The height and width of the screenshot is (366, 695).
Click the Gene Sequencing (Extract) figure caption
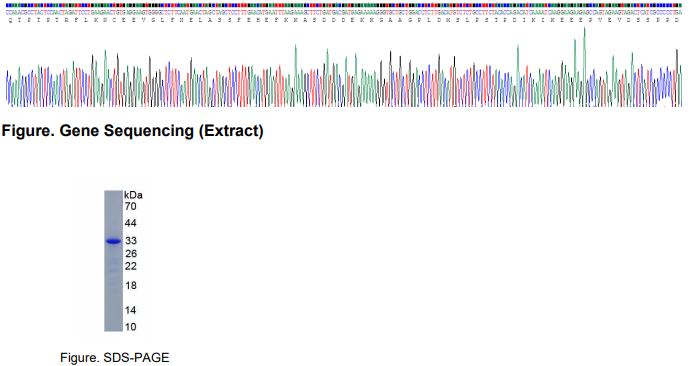tap(133, 131)
